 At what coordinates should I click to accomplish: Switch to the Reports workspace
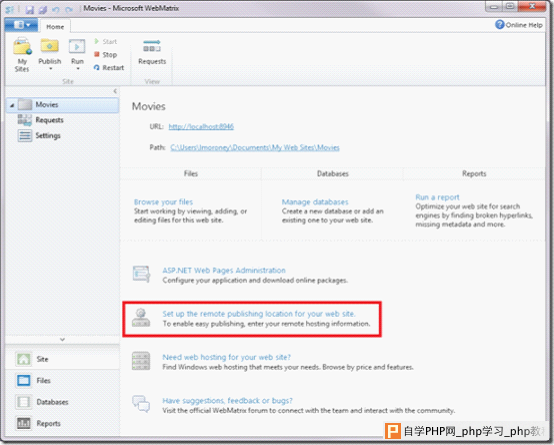click(x=63, y=423)
